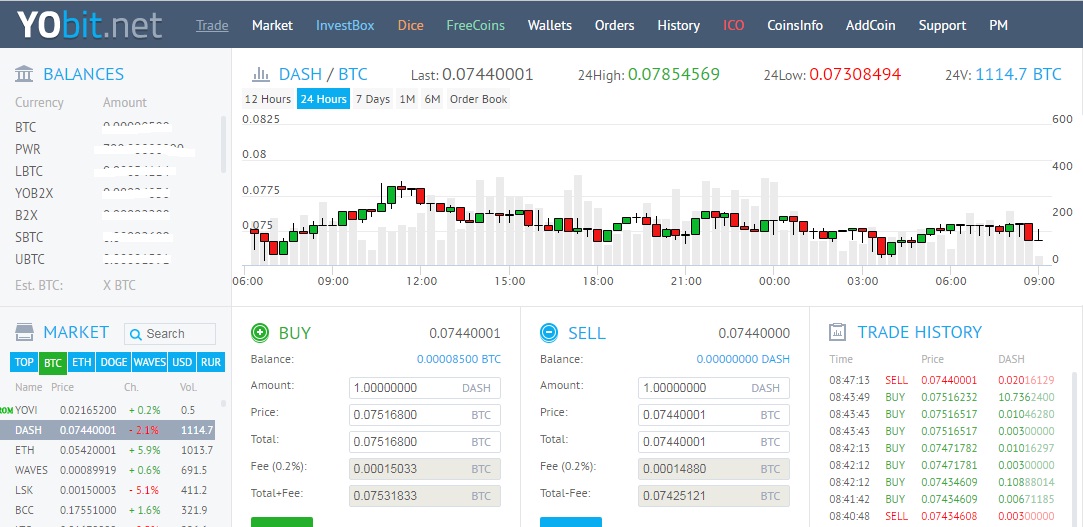Click the Sell balance 0.00000000 DASH link
The height and width of the screenshot is (527, 1083).
[743, 359]
